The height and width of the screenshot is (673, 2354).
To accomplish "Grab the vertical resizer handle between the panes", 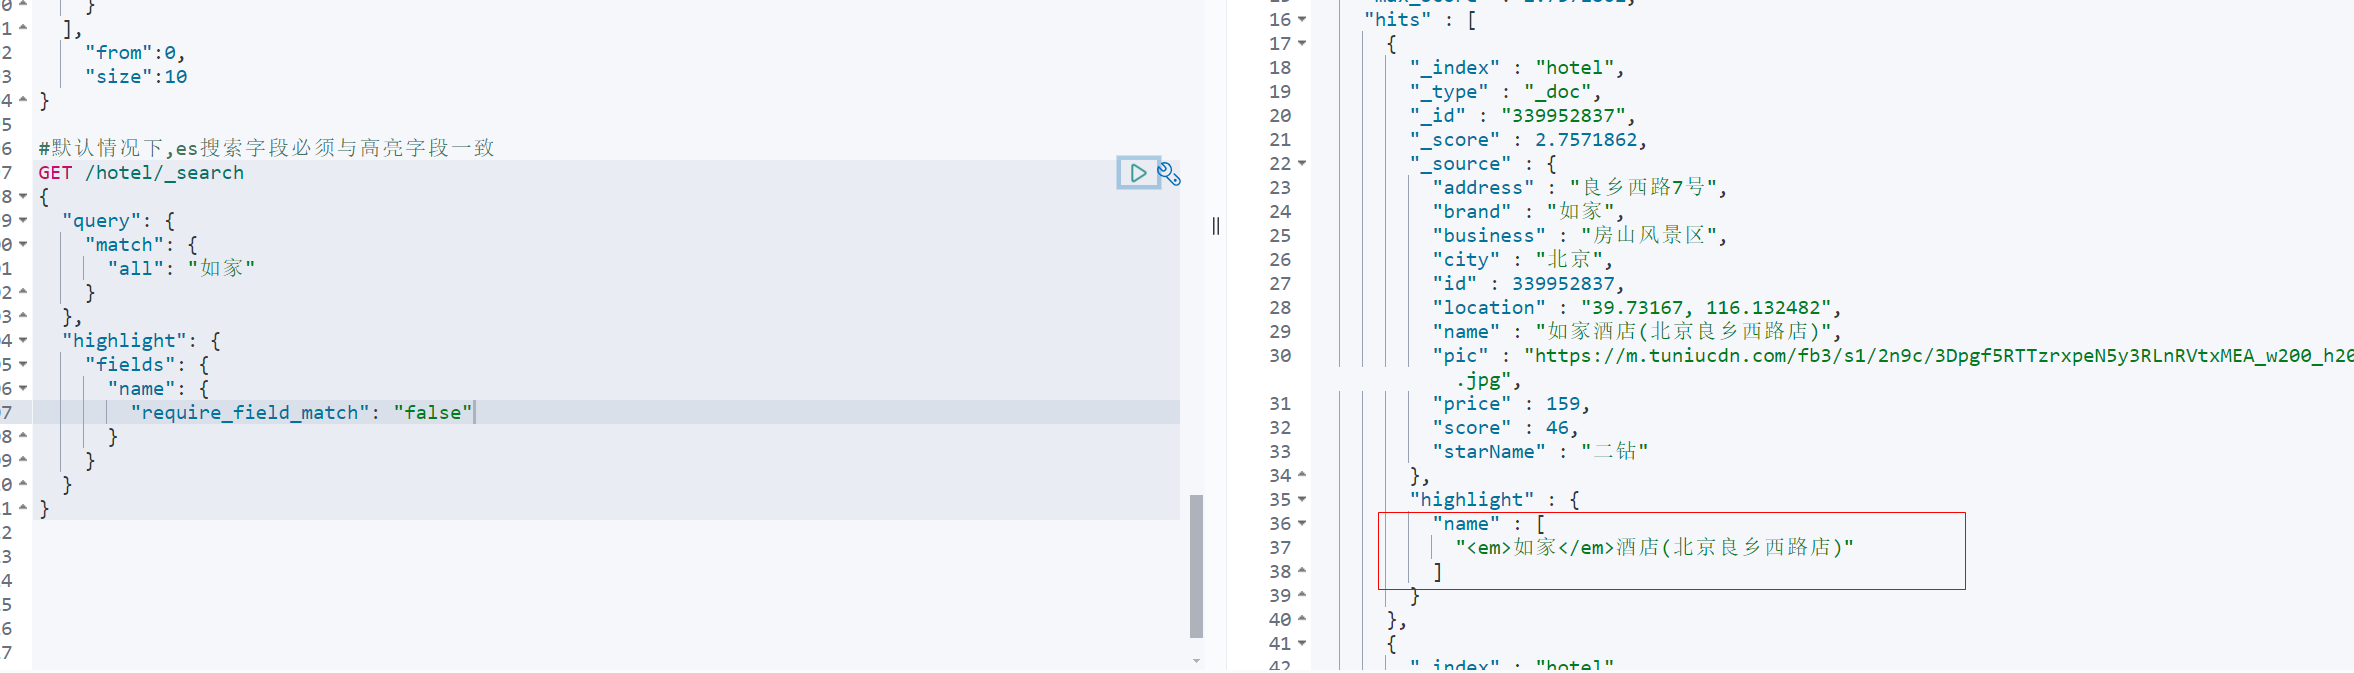I will pyautogui.click(x=1215, y=226).
